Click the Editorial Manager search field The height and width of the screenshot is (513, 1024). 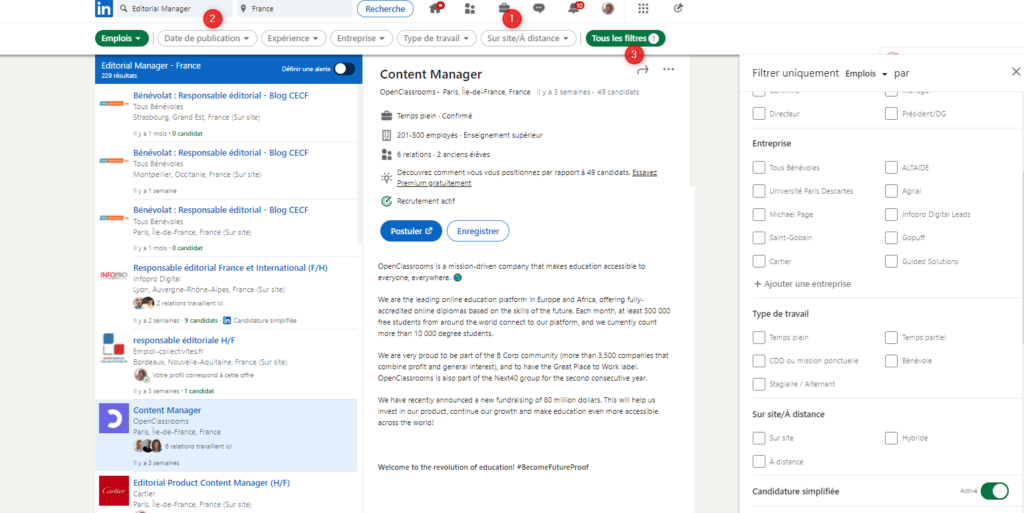pos(174,9)
